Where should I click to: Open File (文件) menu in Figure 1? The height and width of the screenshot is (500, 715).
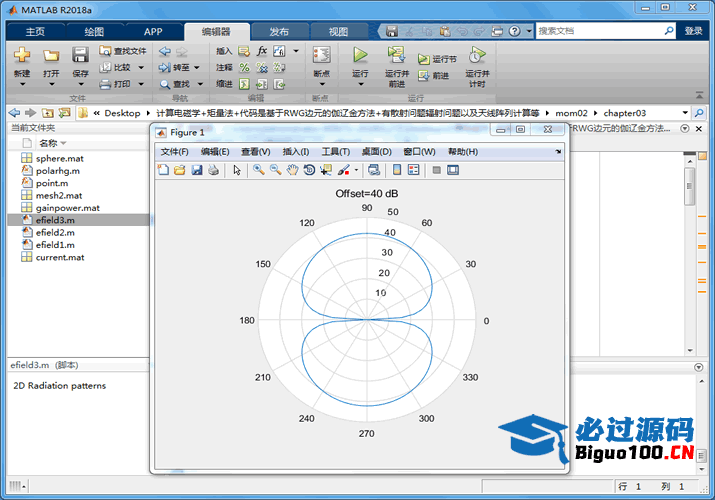(174, 152)
